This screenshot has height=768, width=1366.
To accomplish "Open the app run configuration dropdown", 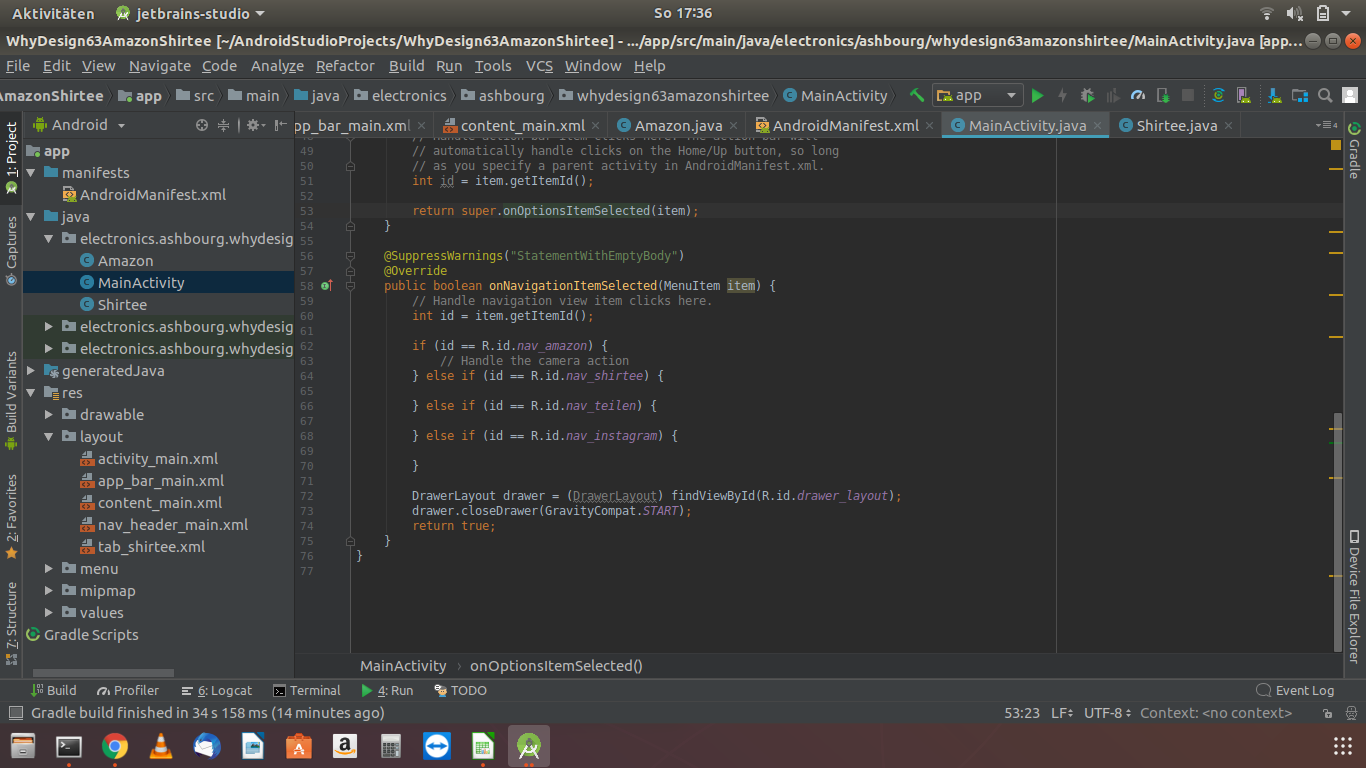I will pos(977,96).
